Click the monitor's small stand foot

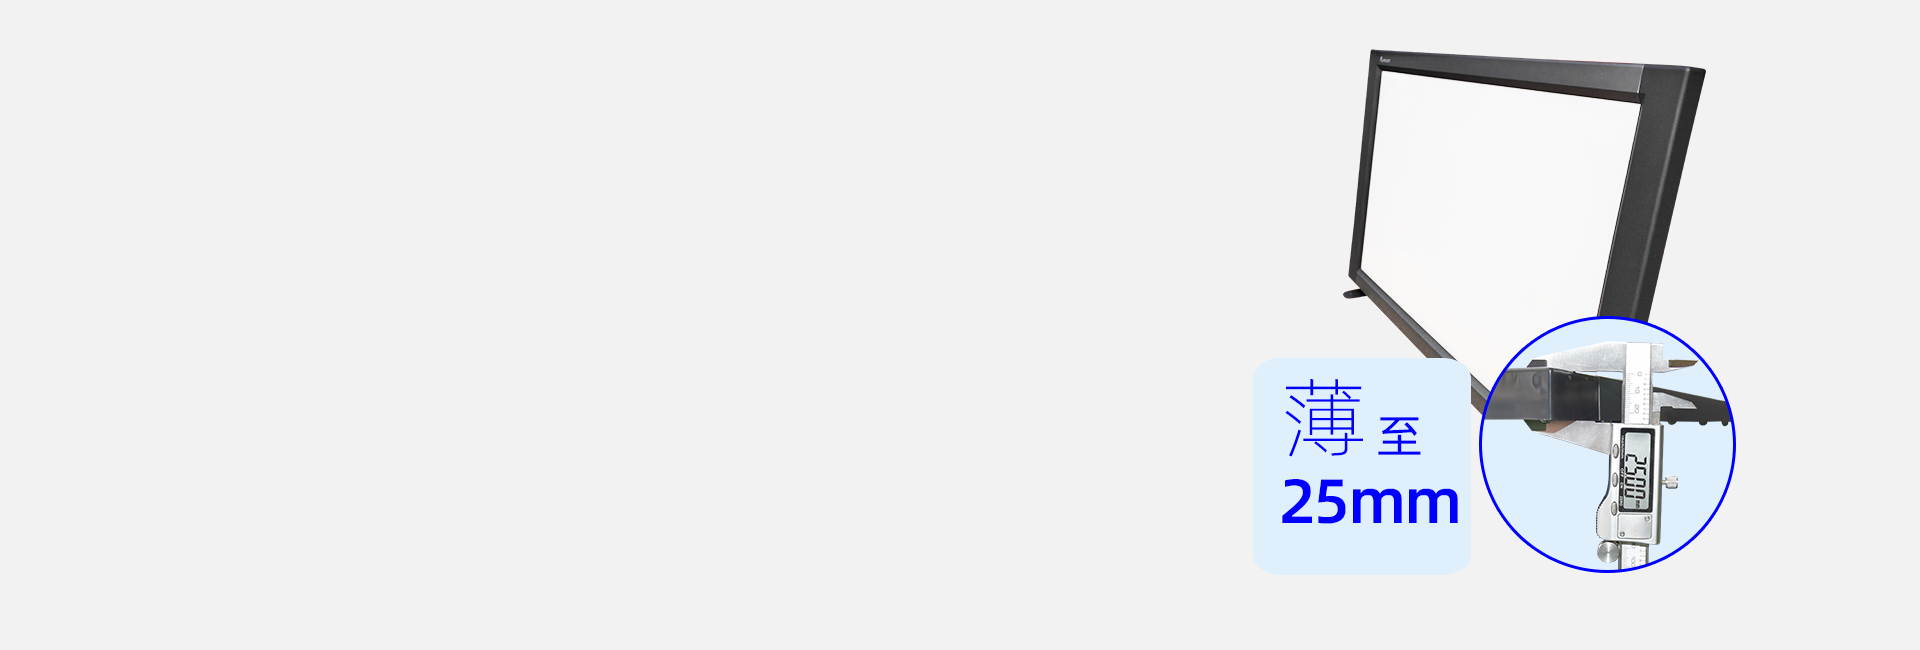click(1354, 293)
